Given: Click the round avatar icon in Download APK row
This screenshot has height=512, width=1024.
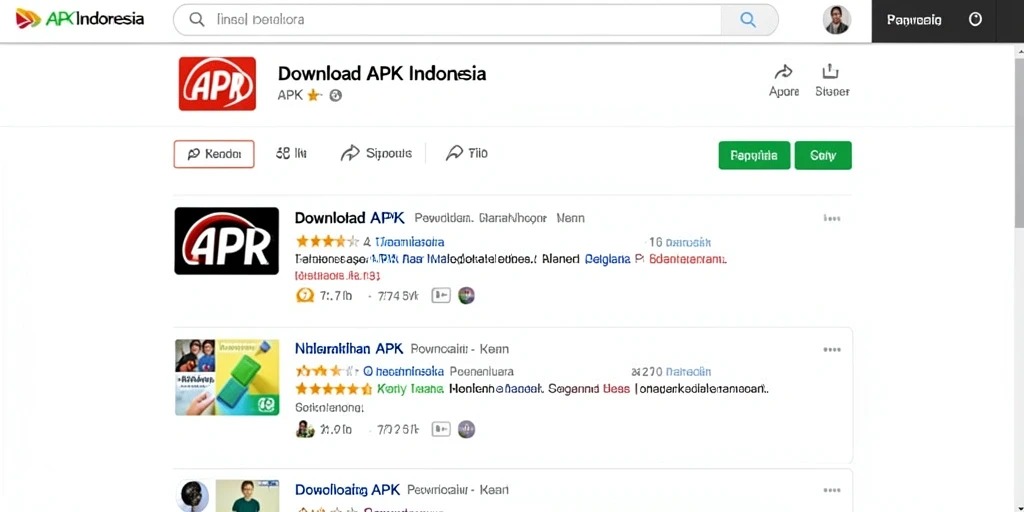Looking at the screenshot, I should click(466, 296).
